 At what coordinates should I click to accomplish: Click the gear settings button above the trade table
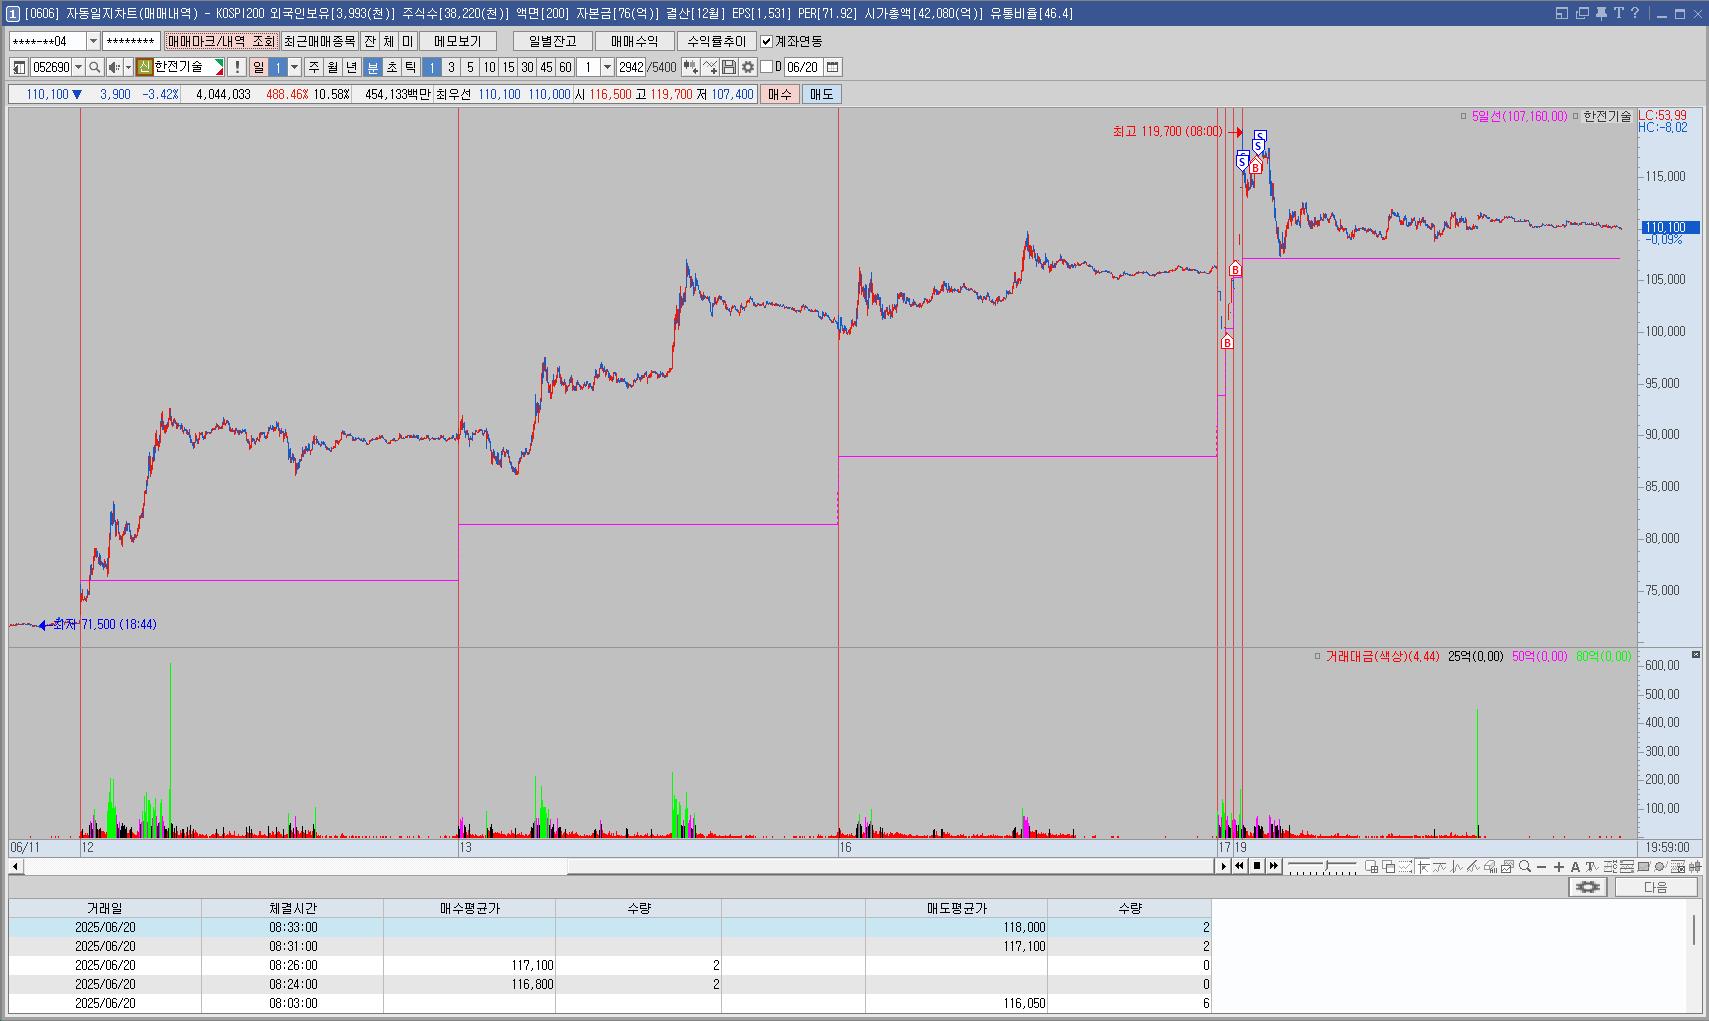(1588, 887)
